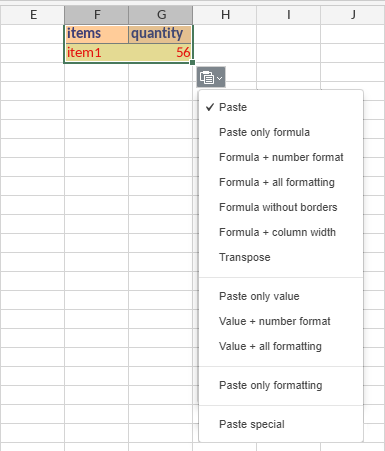Expand the paste options dropdown arrow
The width and height of the screenshot is (385, 451).
pyautogui.click(x=219, y=78)
